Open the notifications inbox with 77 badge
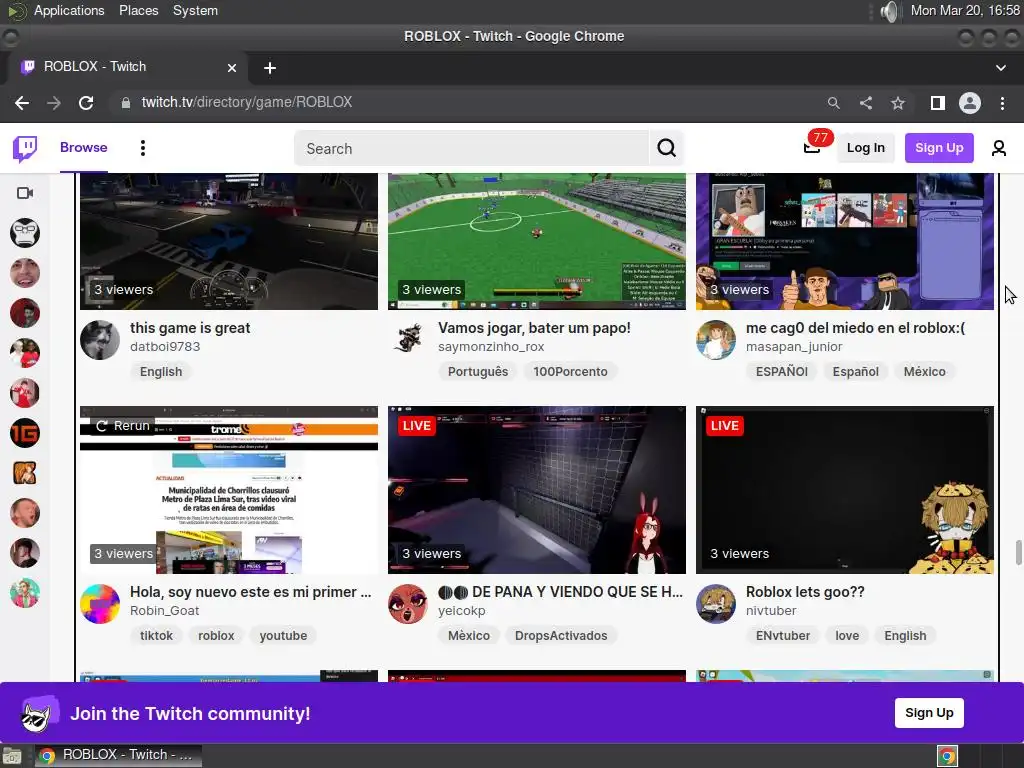This screenshot has height=768, width=1024. point(812,148)
